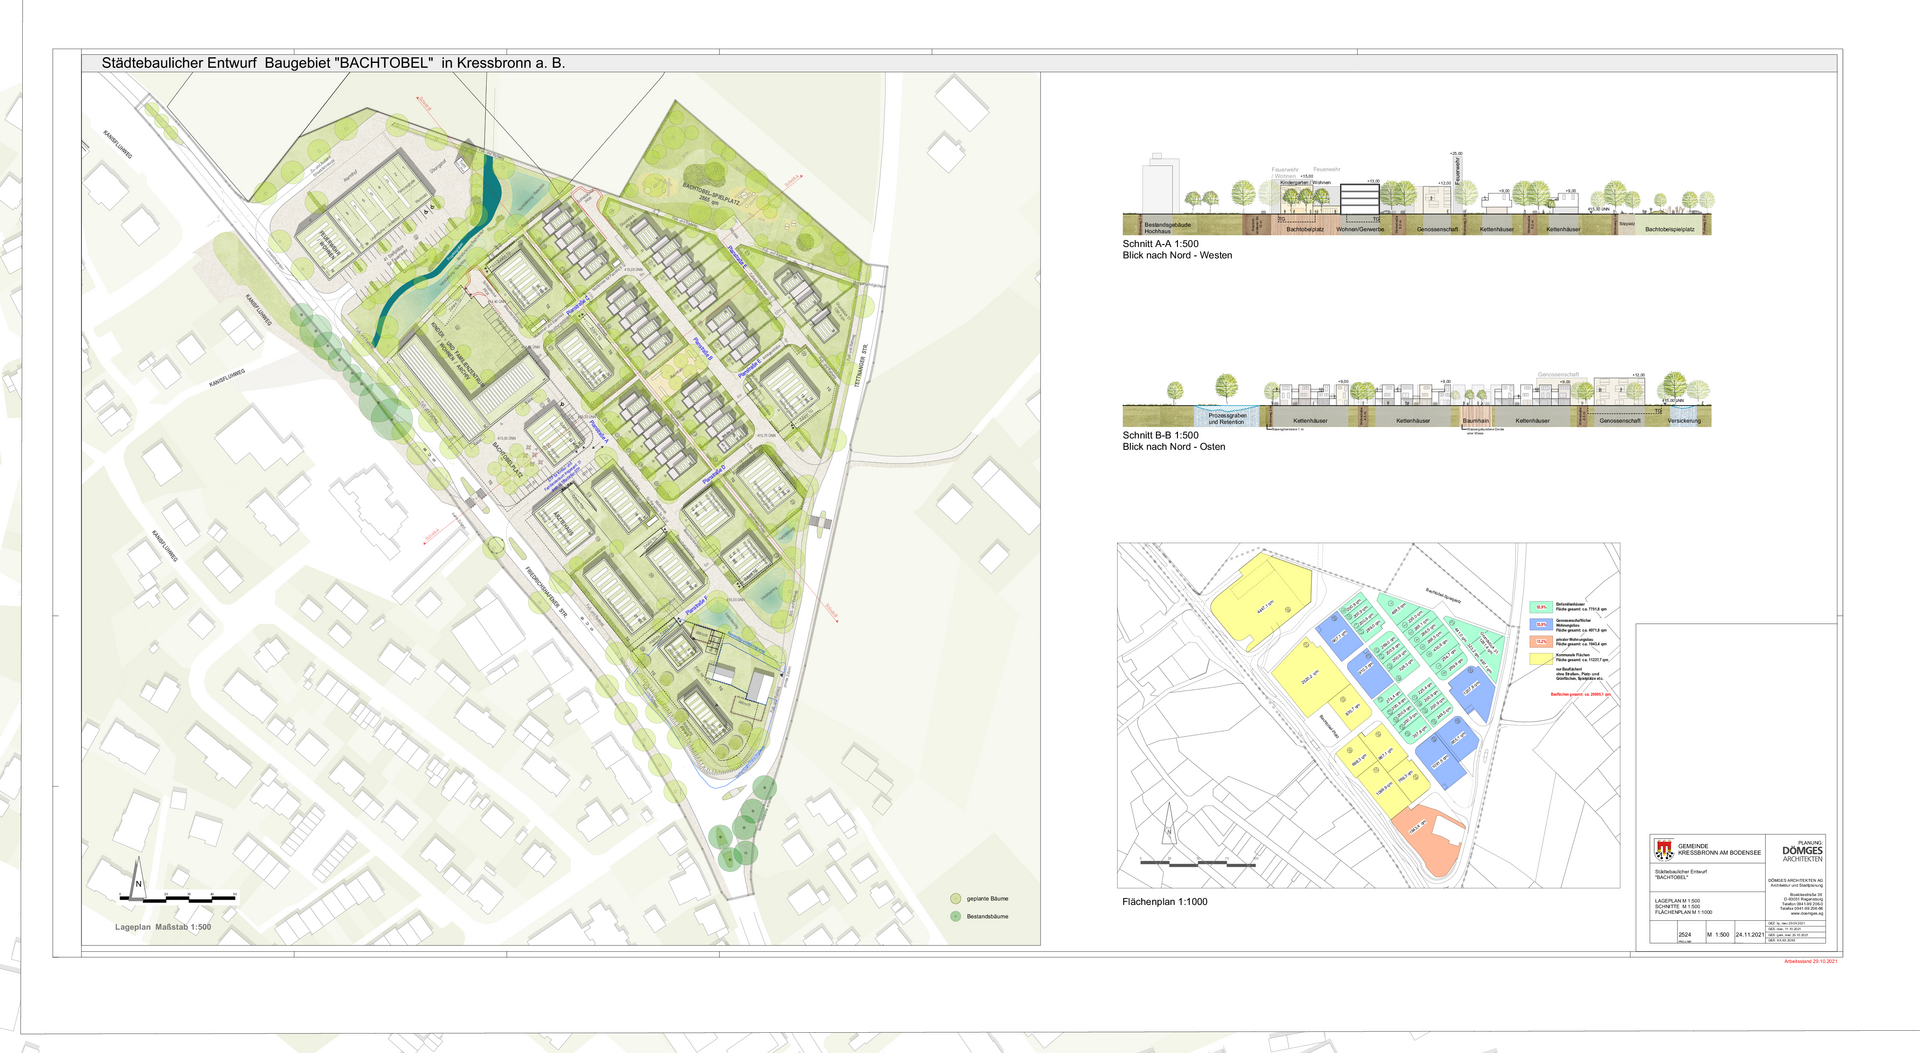1920x1053 pixels.
Task: Click the yellow Kommunale Flächen legend swatch
Action: point(1540,659)
